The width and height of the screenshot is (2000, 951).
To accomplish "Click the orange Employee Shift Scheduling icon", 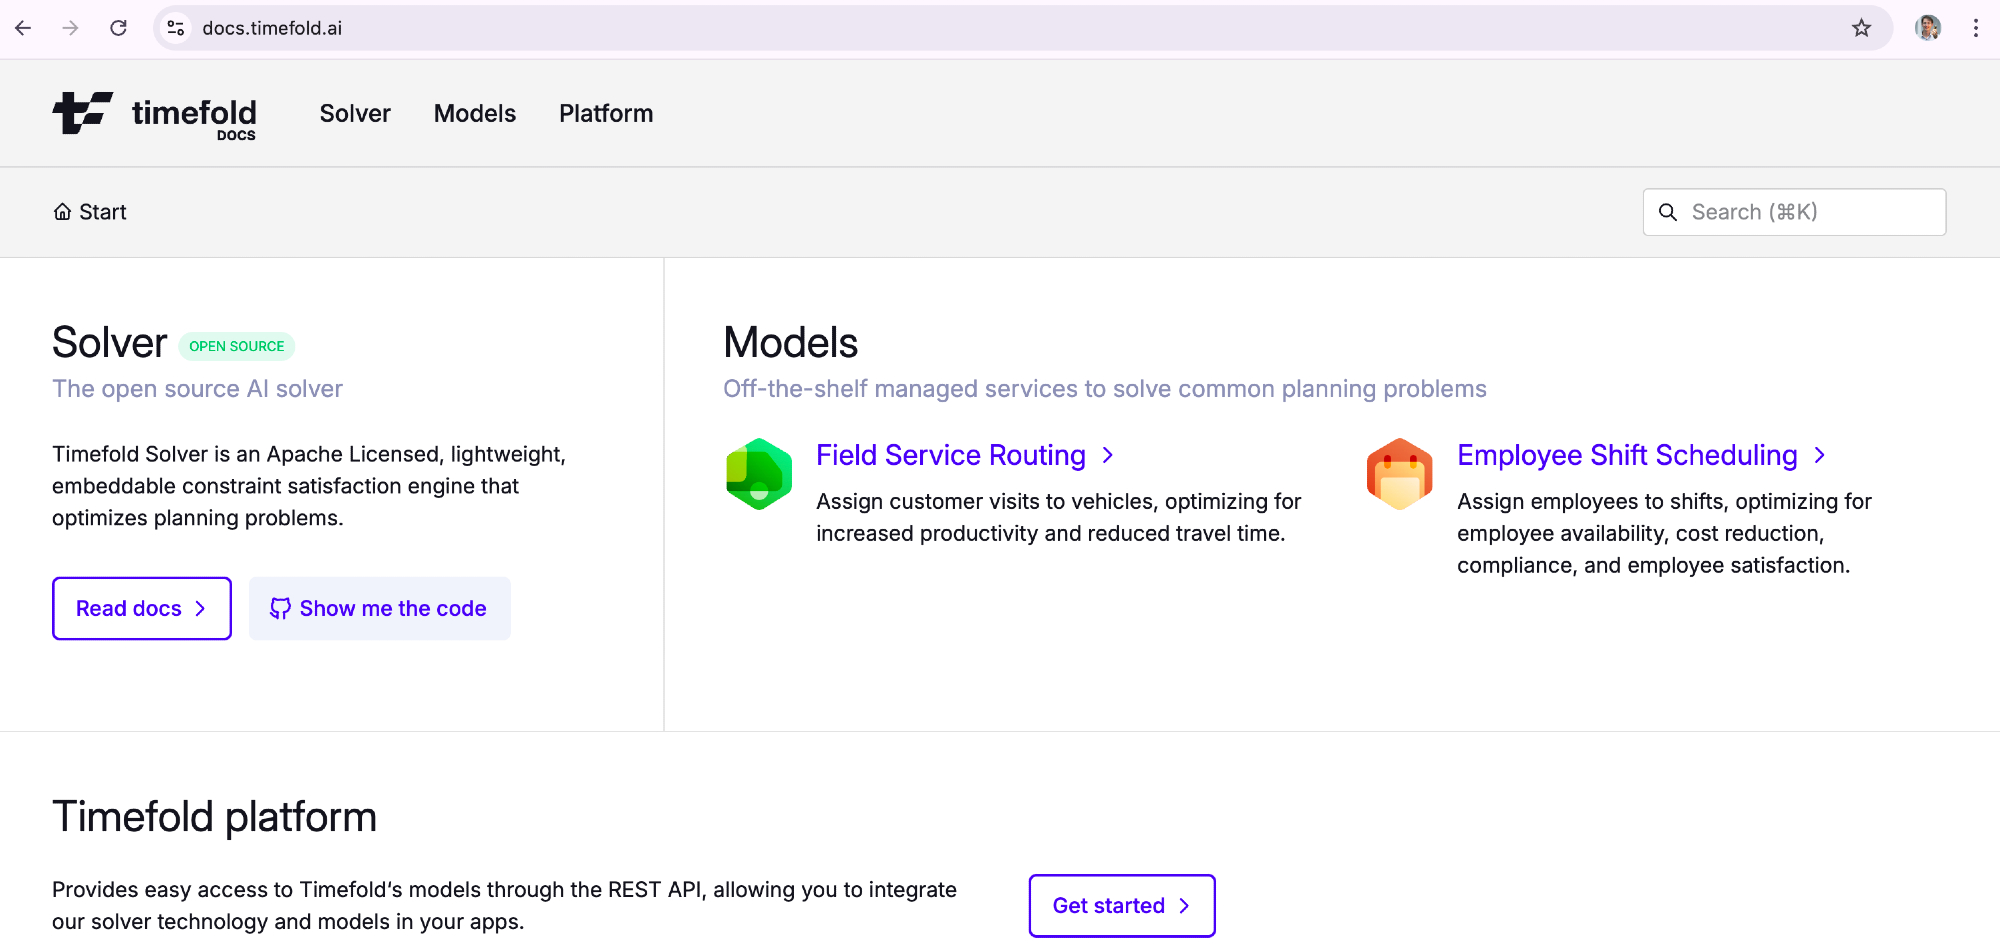I will click(x=1399, y=474).
